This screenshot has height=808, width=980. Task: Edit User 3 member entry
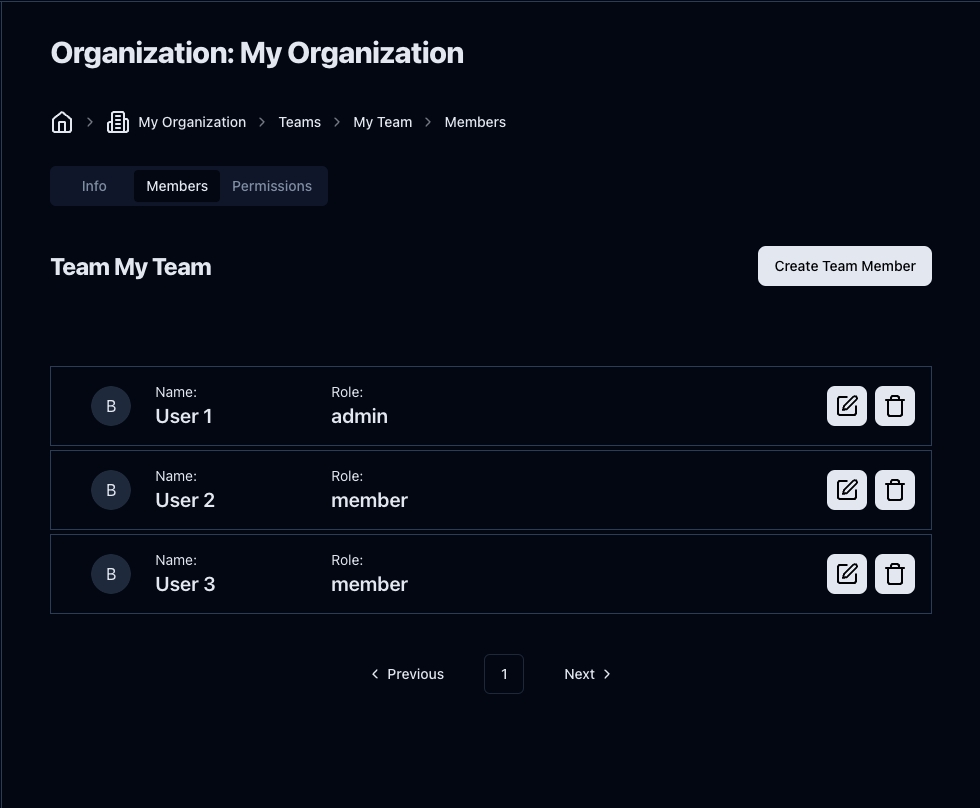(x=846, y=574)
